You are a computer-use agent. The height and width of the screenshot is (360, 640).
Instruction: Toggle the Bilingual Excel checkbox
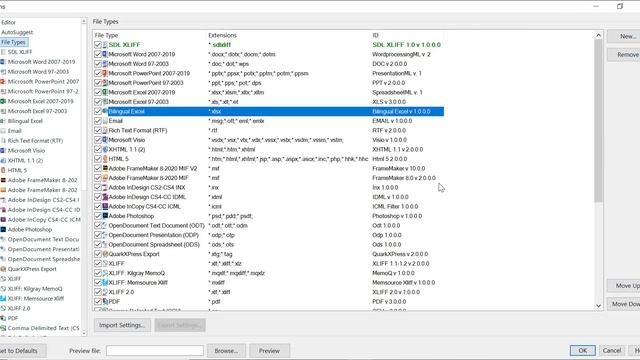coord(98,111)
